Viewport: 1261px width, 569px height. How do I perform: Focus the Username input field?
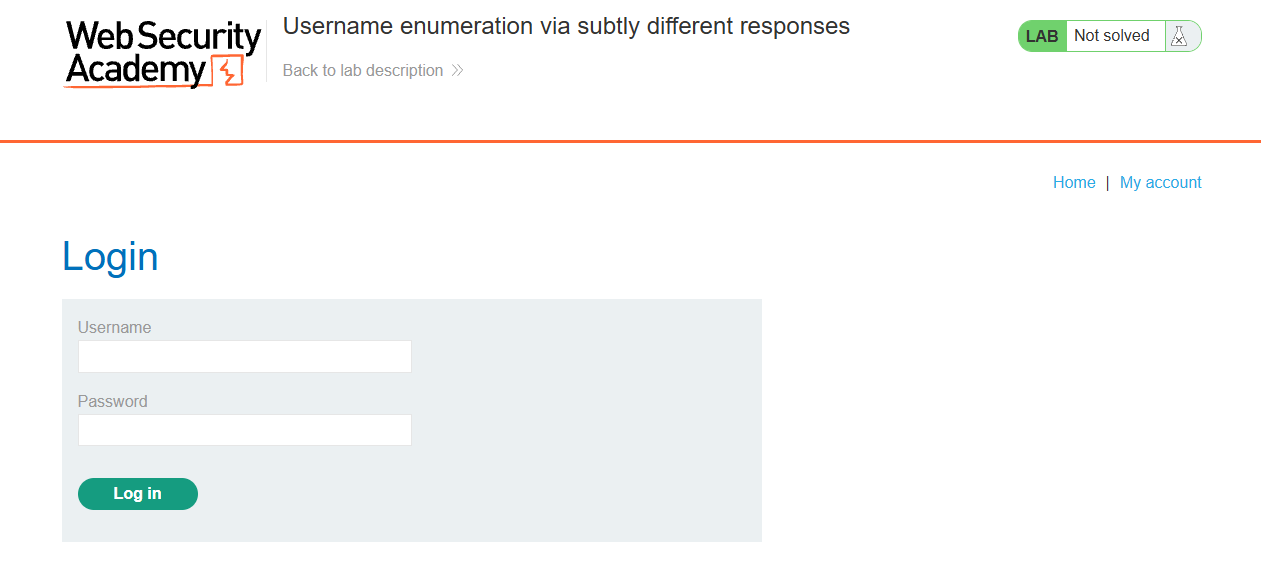(x=245, y=356)
